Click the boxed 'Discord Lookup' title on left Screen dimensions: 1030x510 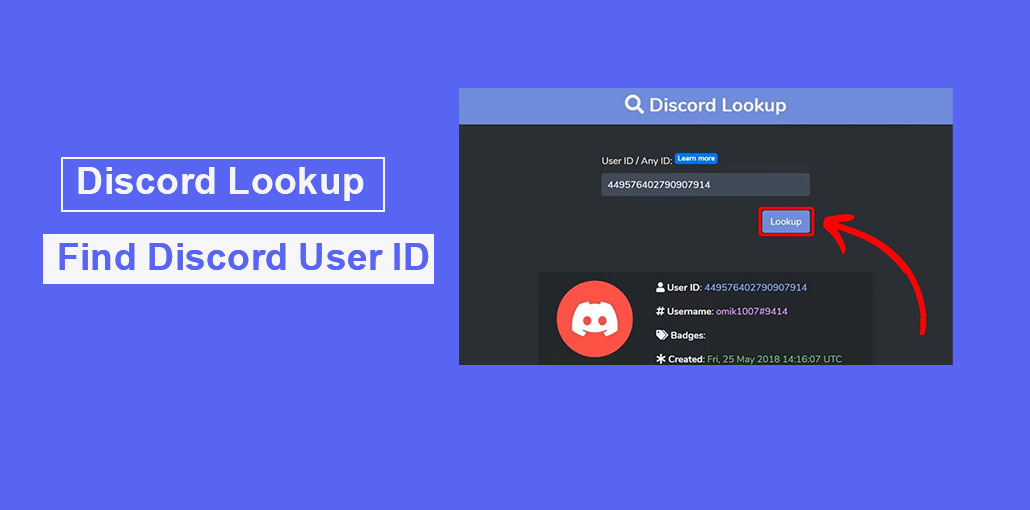(x=221, y=181)
